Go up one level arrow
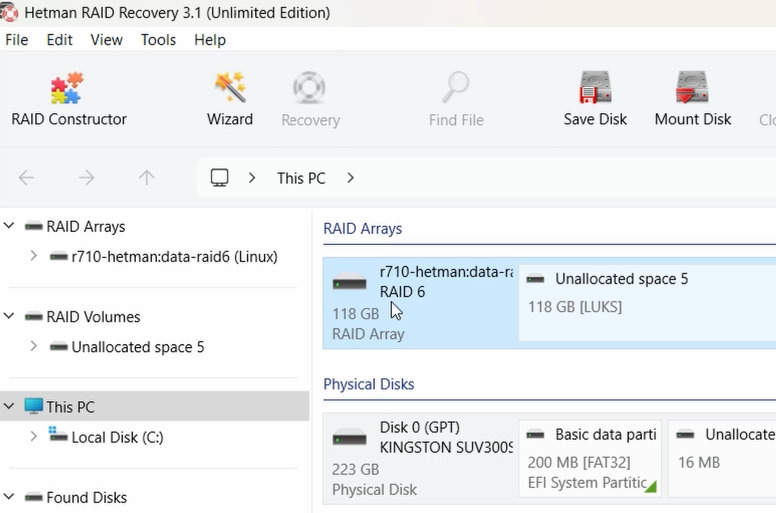 (146, 178)
